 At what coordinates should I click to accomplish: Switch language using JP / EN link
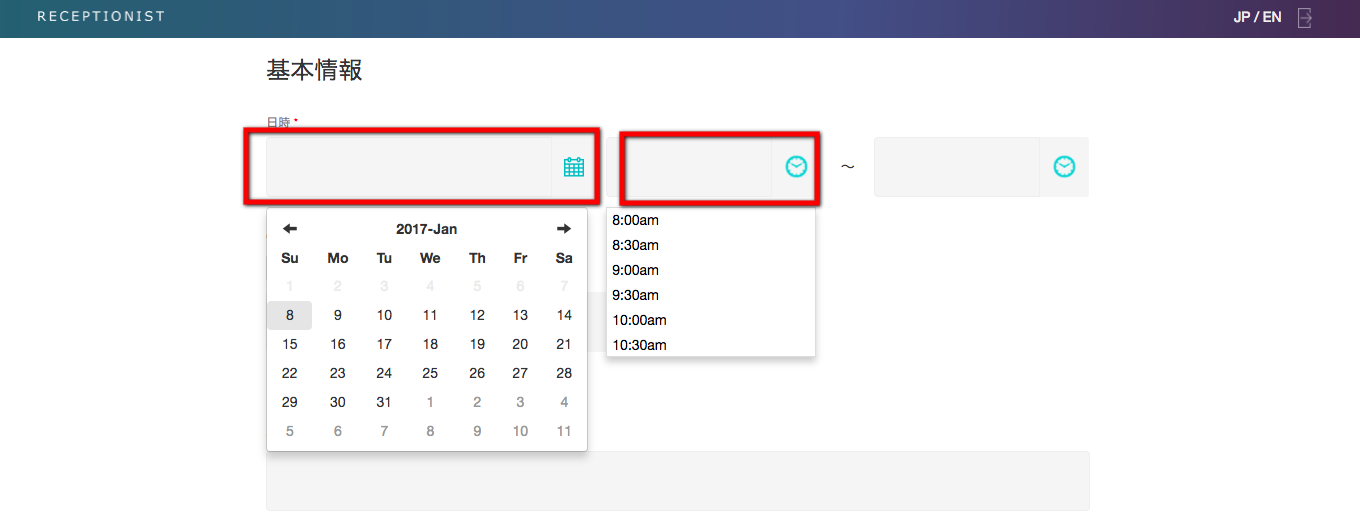coord(1257,18)
